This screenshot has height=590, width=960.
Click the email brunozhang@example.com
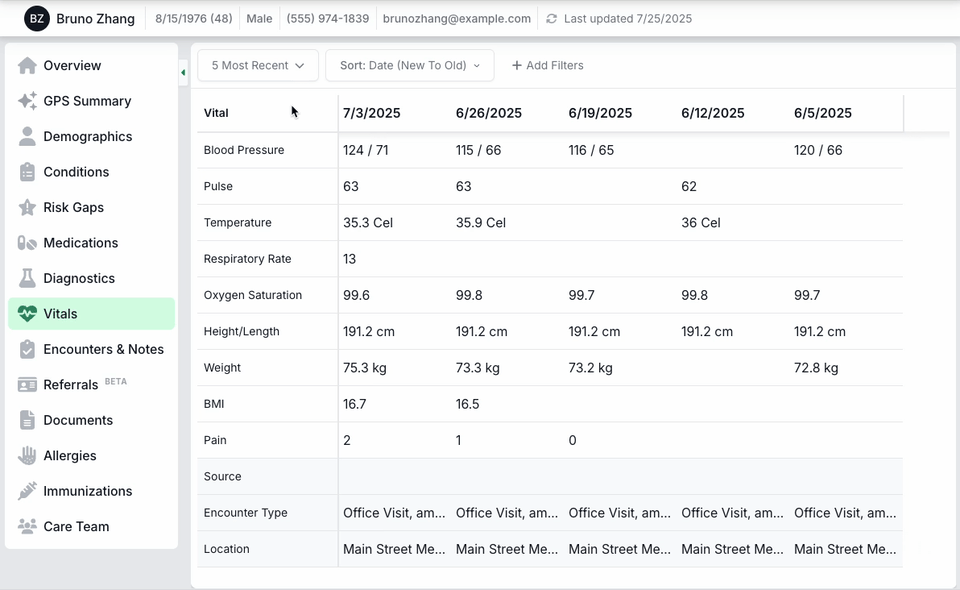coord(457,19)
